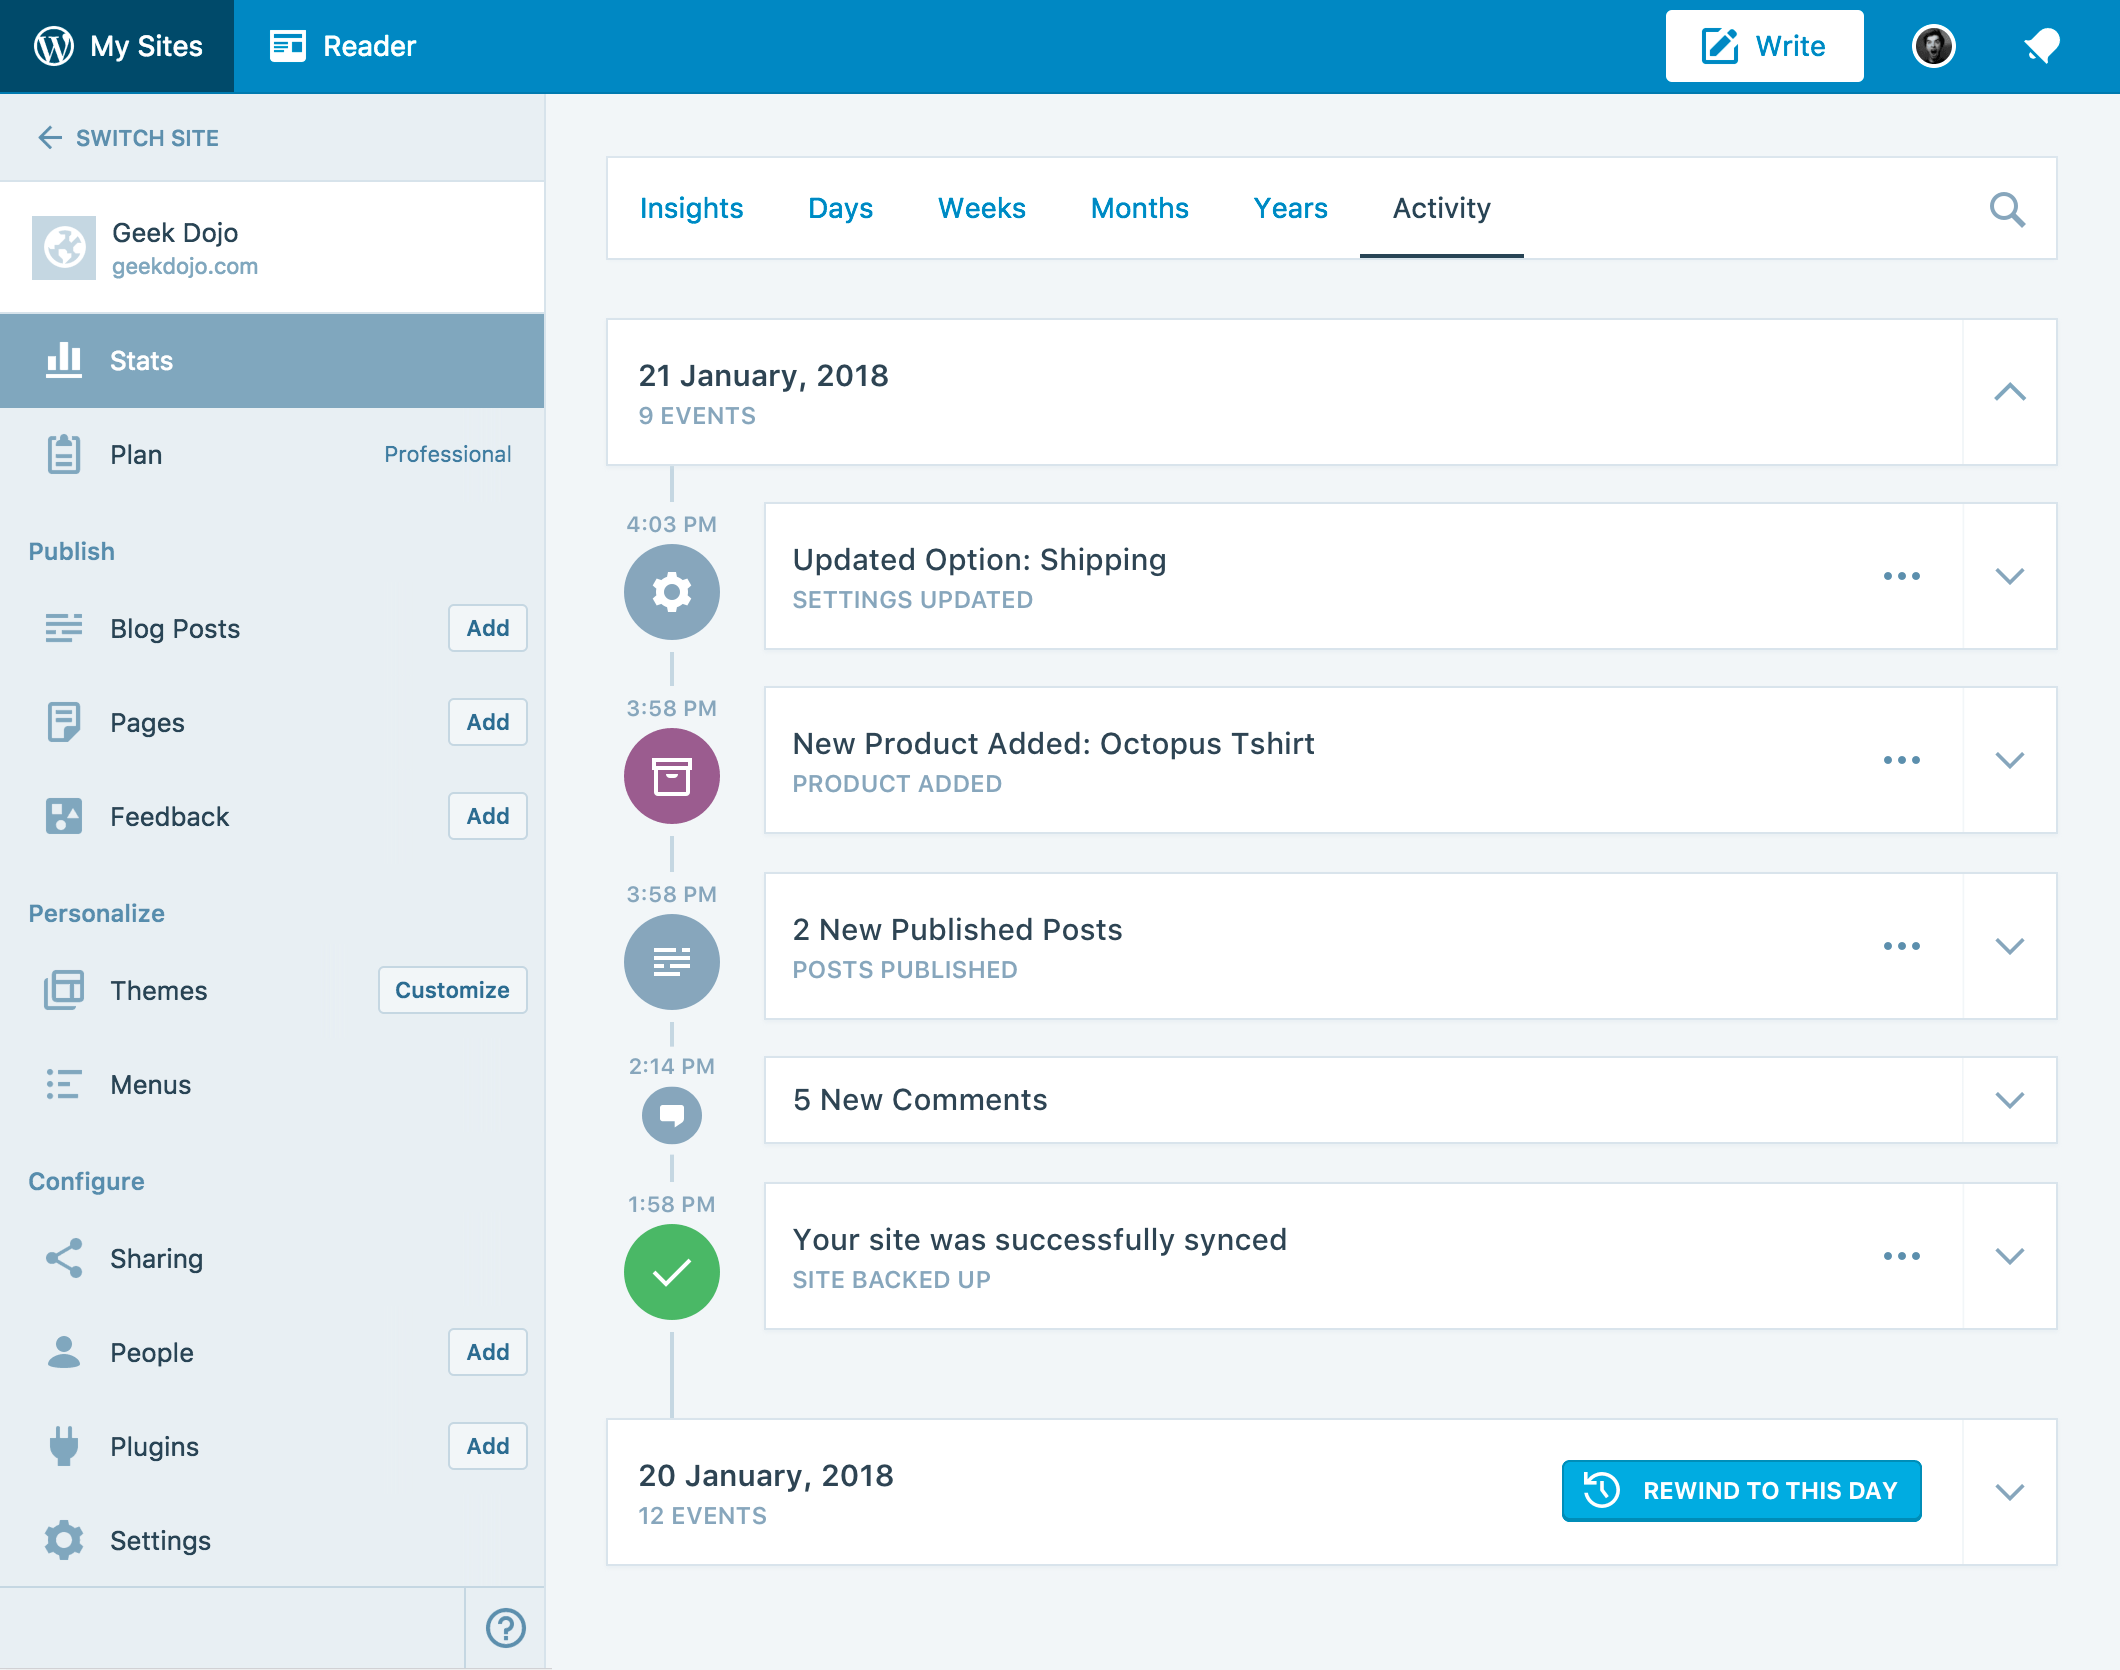Click the Customize button next to Themes
2120x1670 pixels.
[452, 990]
